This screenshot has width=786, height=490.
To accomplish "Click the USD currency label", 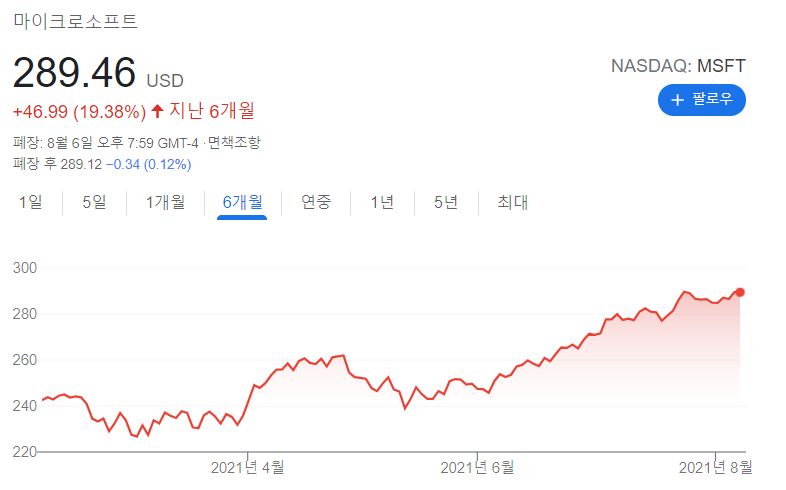I will [x=165, y=81].
